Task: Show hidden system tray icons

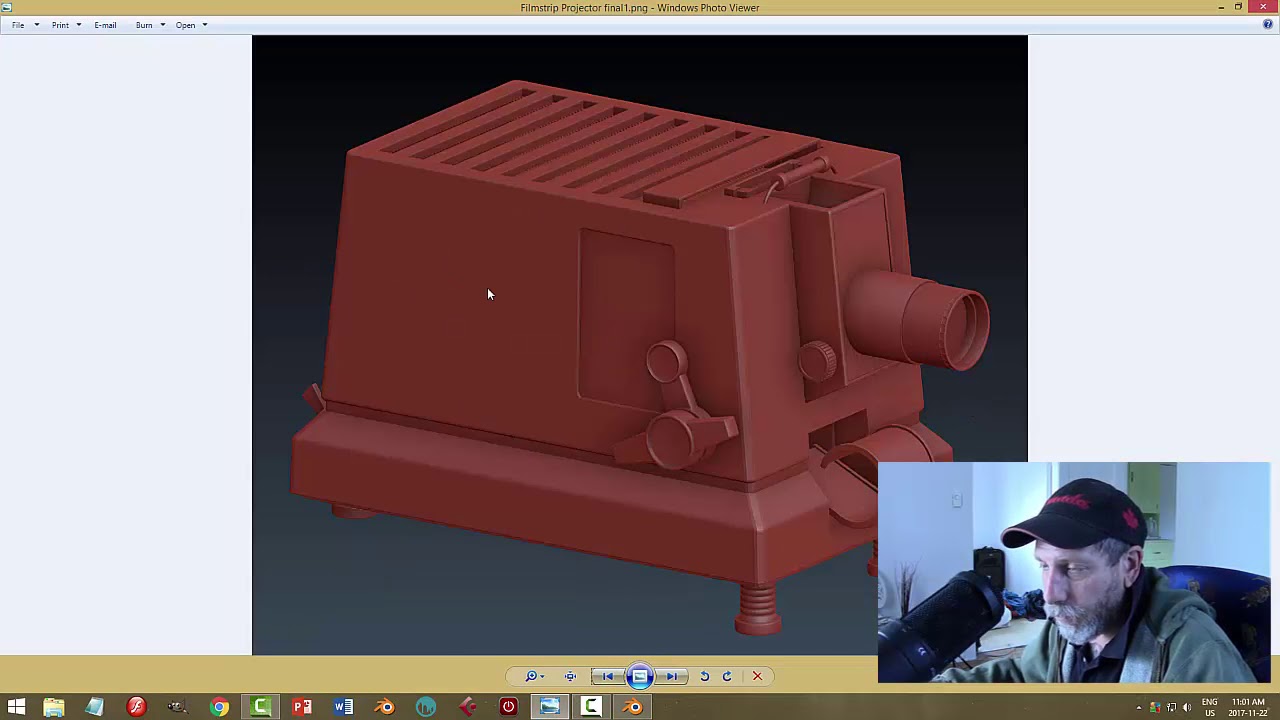Action: (1139, 708)
